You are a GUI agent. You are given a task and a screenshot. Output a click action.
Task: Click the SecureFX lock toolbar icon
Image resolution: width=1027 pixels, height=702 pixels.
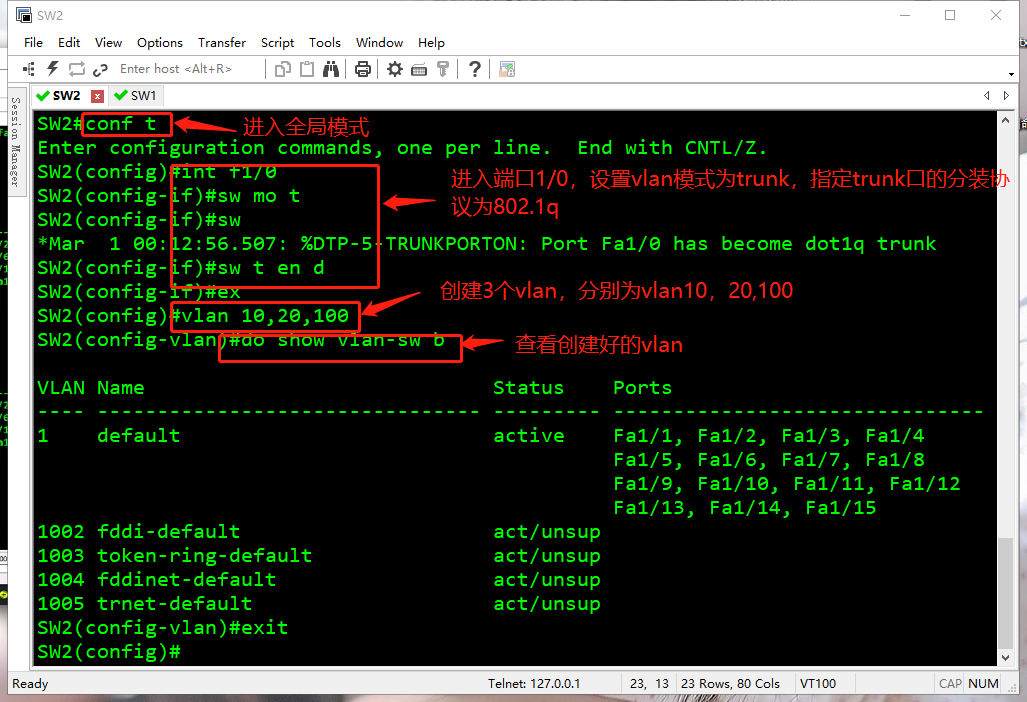[507, 69]
